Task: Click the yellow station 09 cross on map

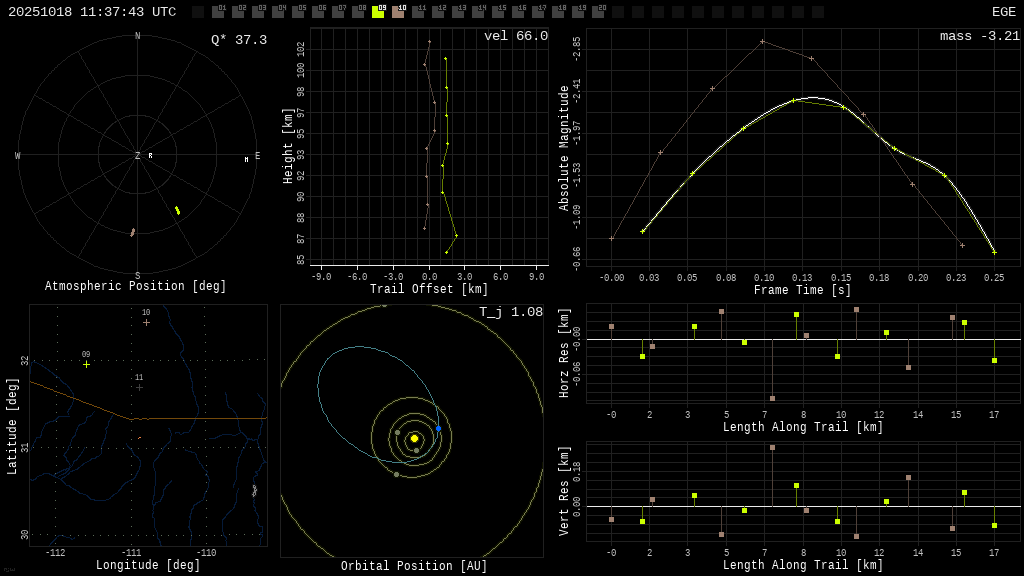Action: tap(86, 364)
